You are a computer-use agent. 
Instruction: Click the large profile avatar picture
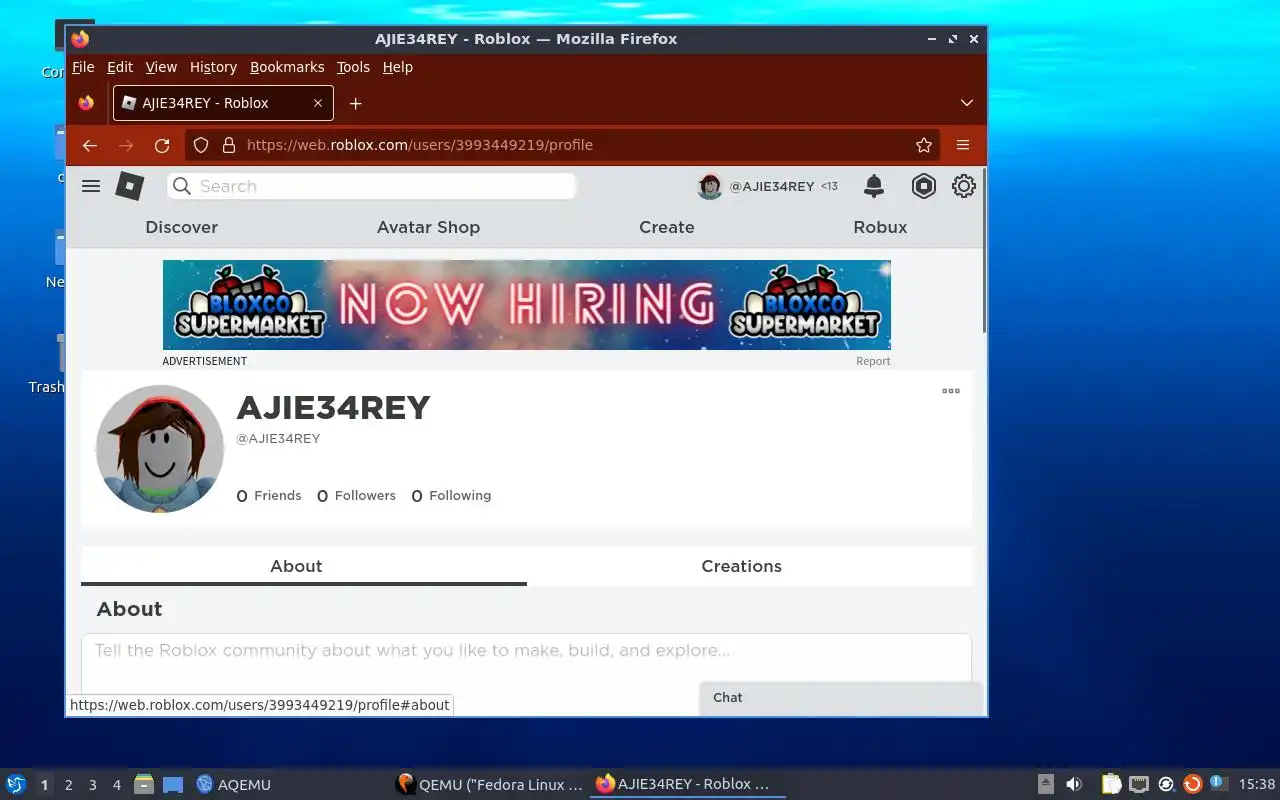160,449
